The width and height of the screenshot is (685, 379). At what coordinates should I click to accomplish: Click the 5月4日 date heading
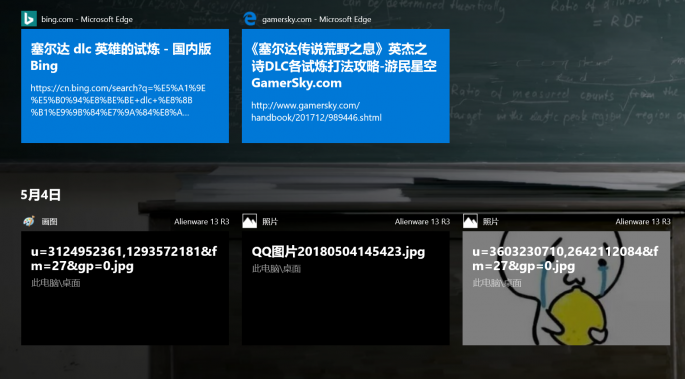click(x=41, y=195)
